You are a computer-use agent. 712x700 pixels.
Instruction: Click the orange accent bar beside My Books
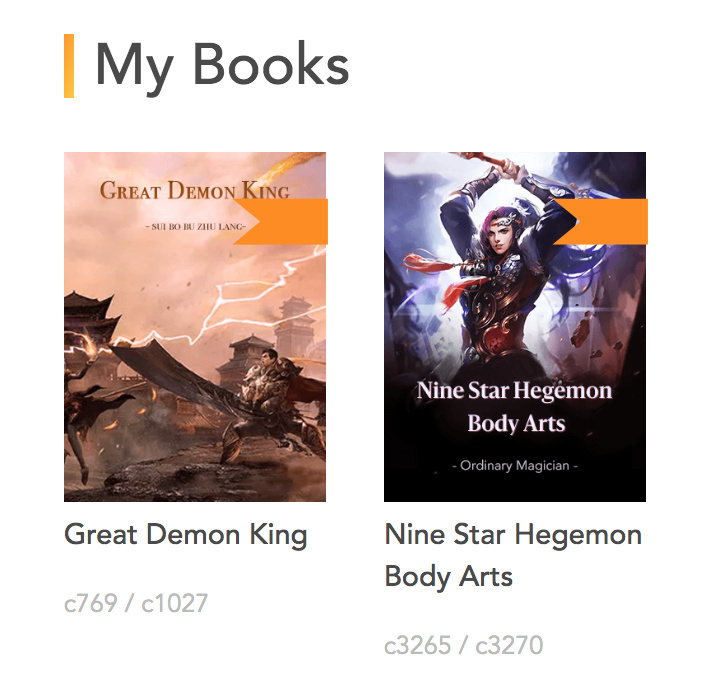point(69,66)
